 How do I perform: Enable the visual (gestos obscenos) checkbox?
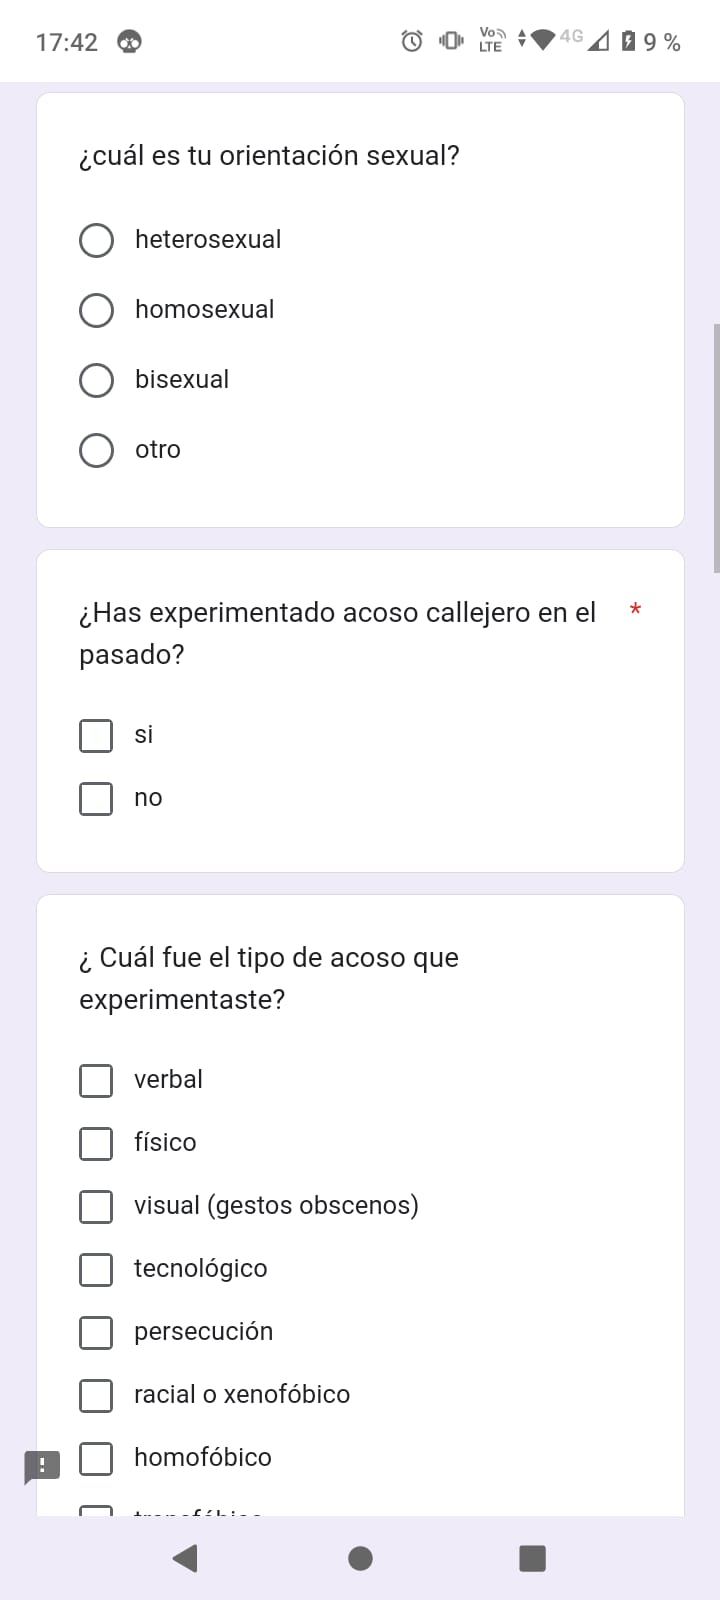tap(96, 1206)
